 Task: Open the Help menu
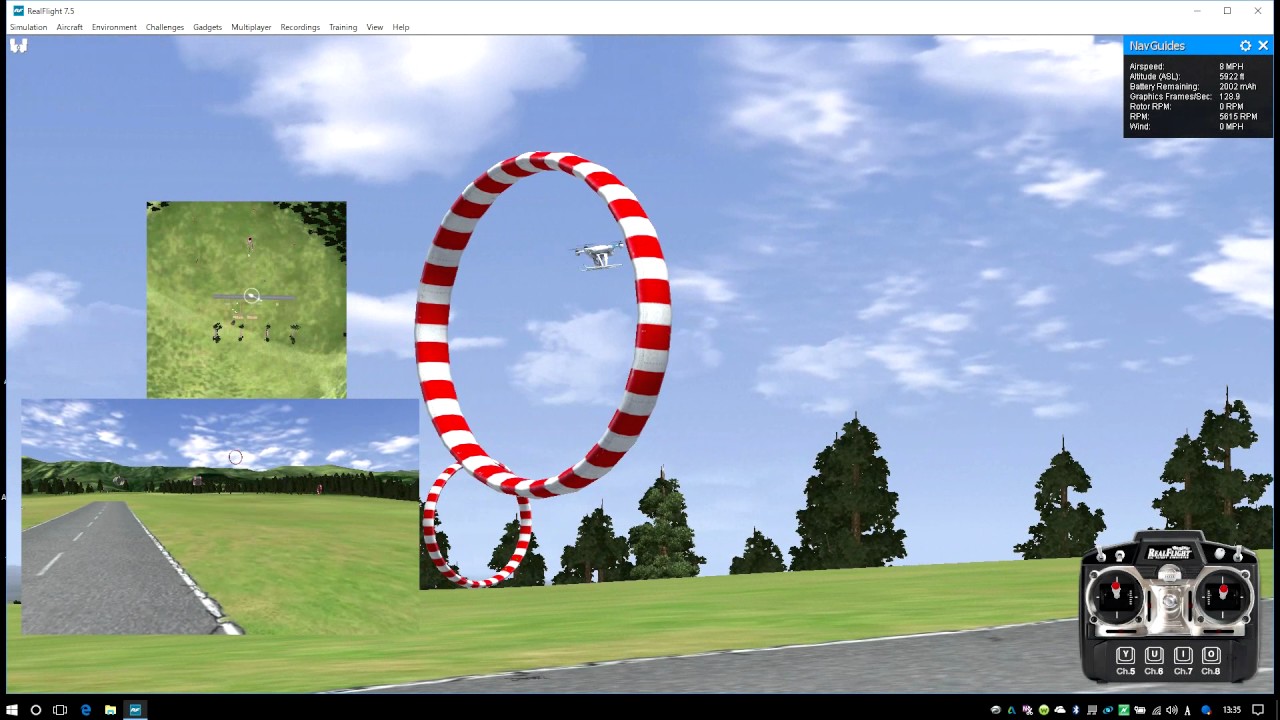[401, 27]
